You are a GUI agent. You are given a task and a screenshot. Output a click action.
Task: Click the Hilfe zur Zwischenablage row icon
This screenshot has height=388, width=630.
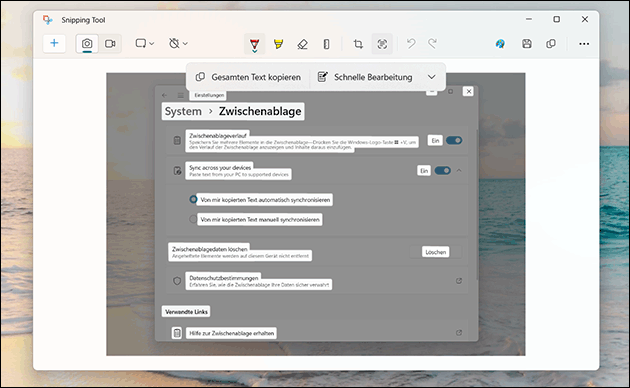coord(177,333)
